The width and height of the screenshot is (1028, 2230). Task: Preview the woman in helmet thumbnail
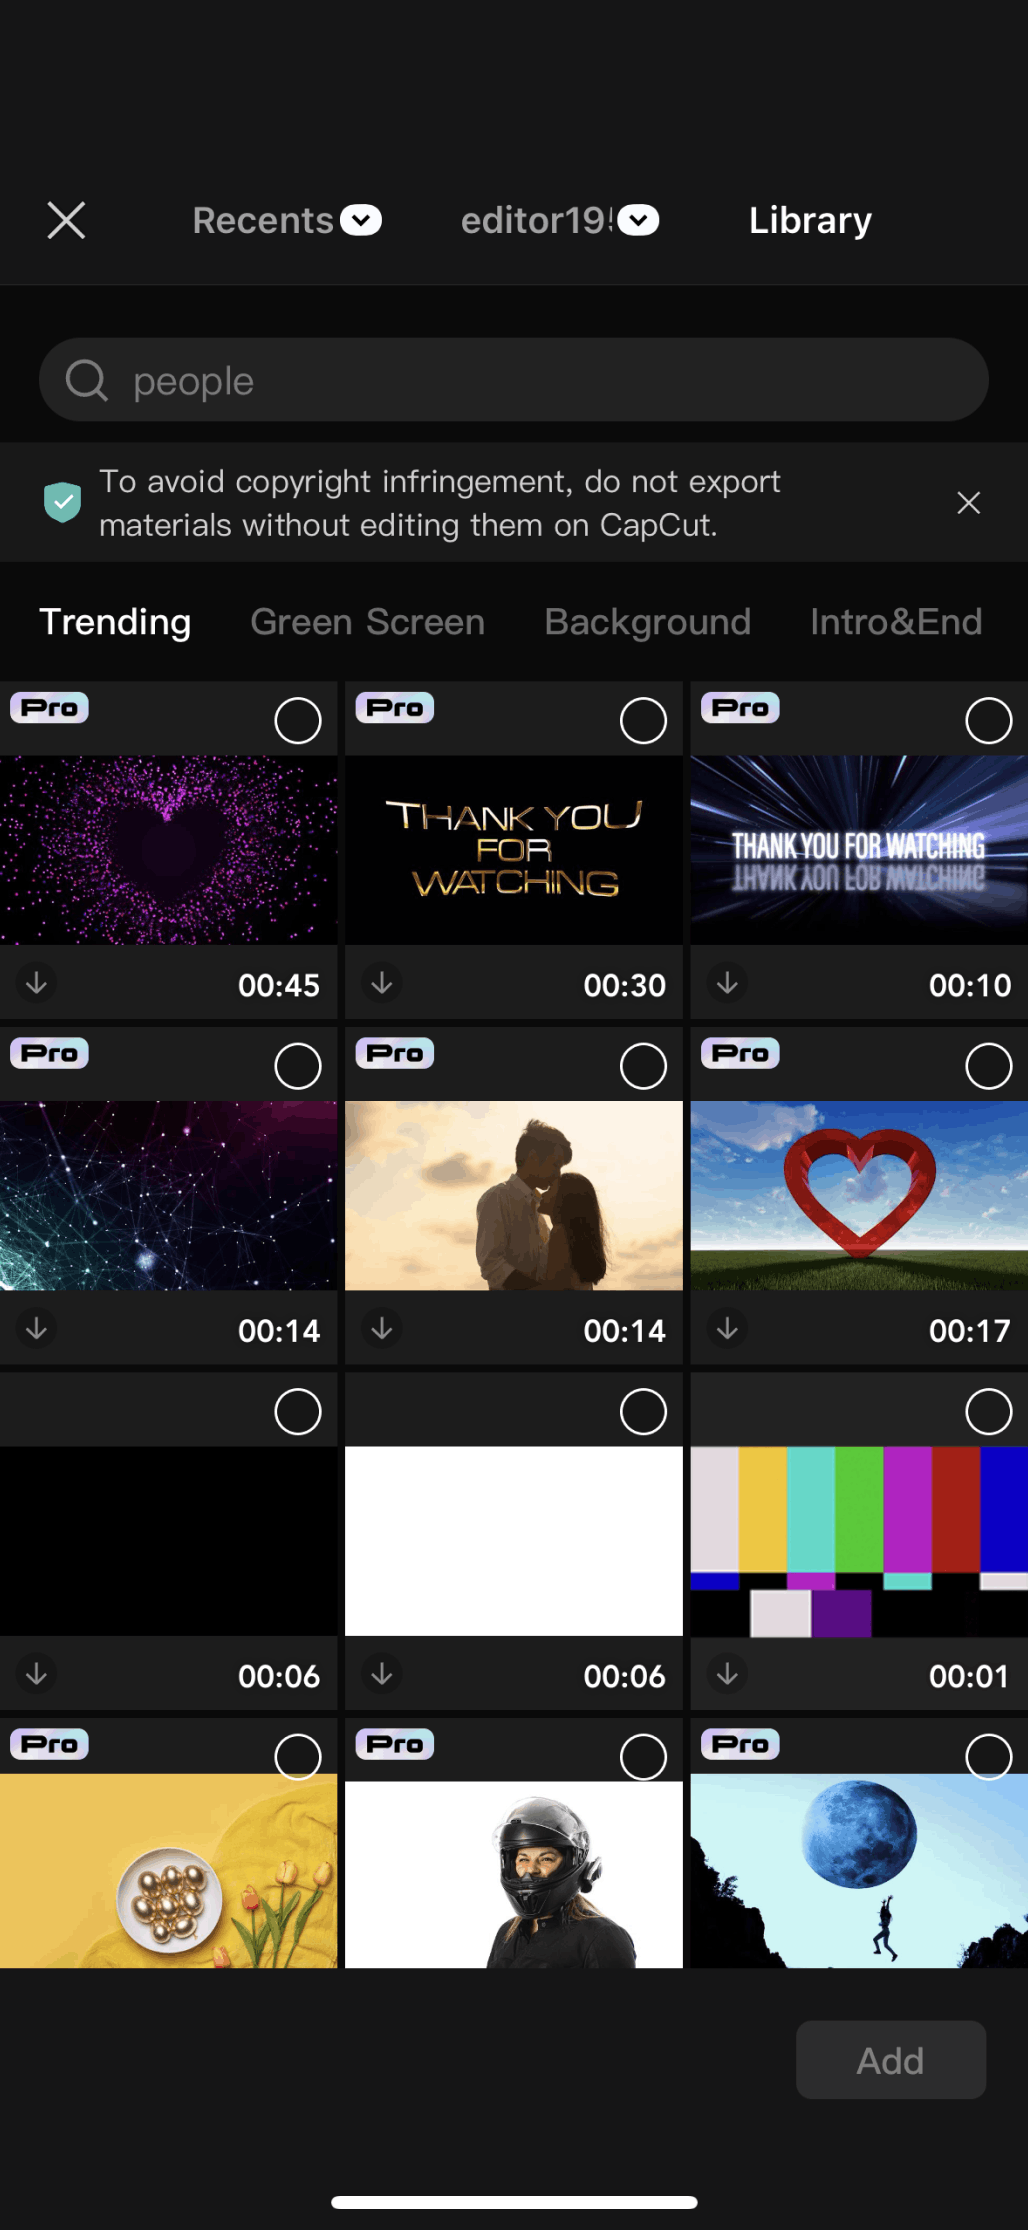click(514, 1875)
